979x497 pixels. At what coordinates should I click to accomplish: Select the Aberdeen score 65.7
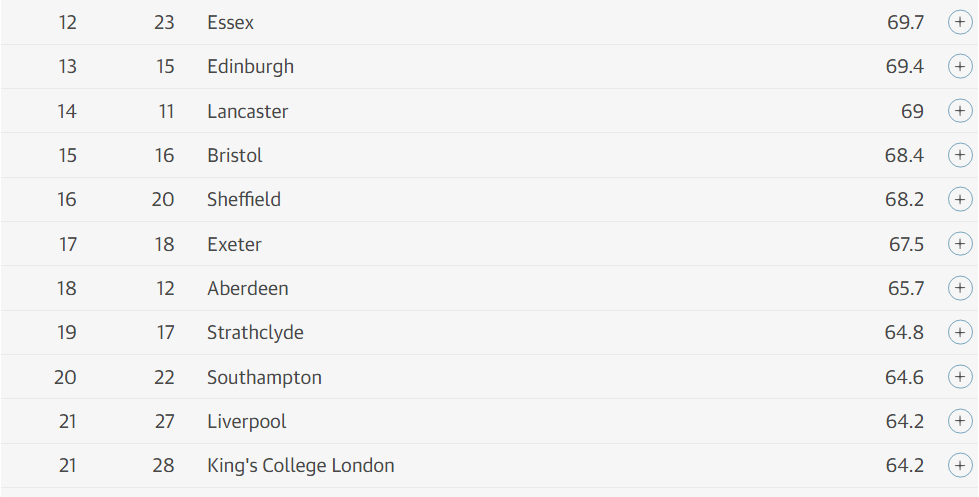(x=905, y=288)
